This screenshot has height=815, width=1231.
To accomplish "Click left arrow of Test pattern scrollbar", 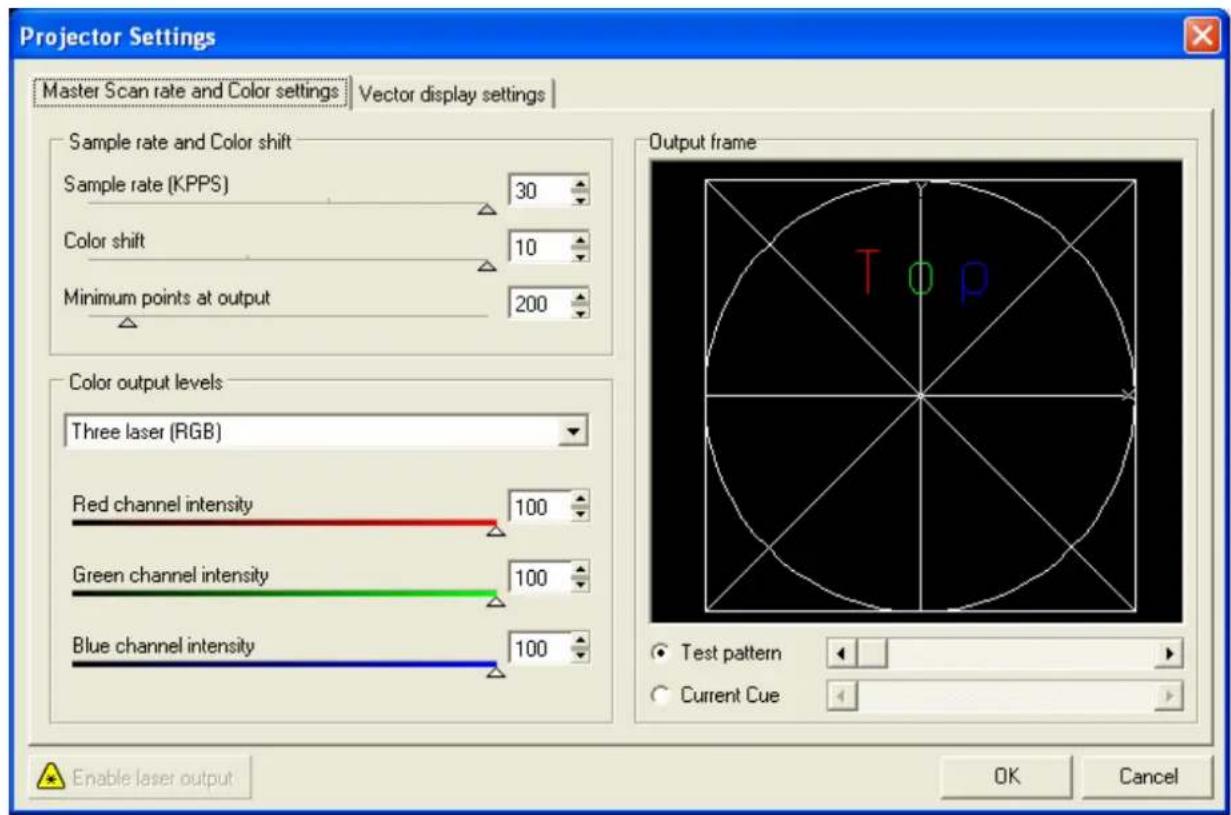I will pyautogui.click(x=842, y=653).
